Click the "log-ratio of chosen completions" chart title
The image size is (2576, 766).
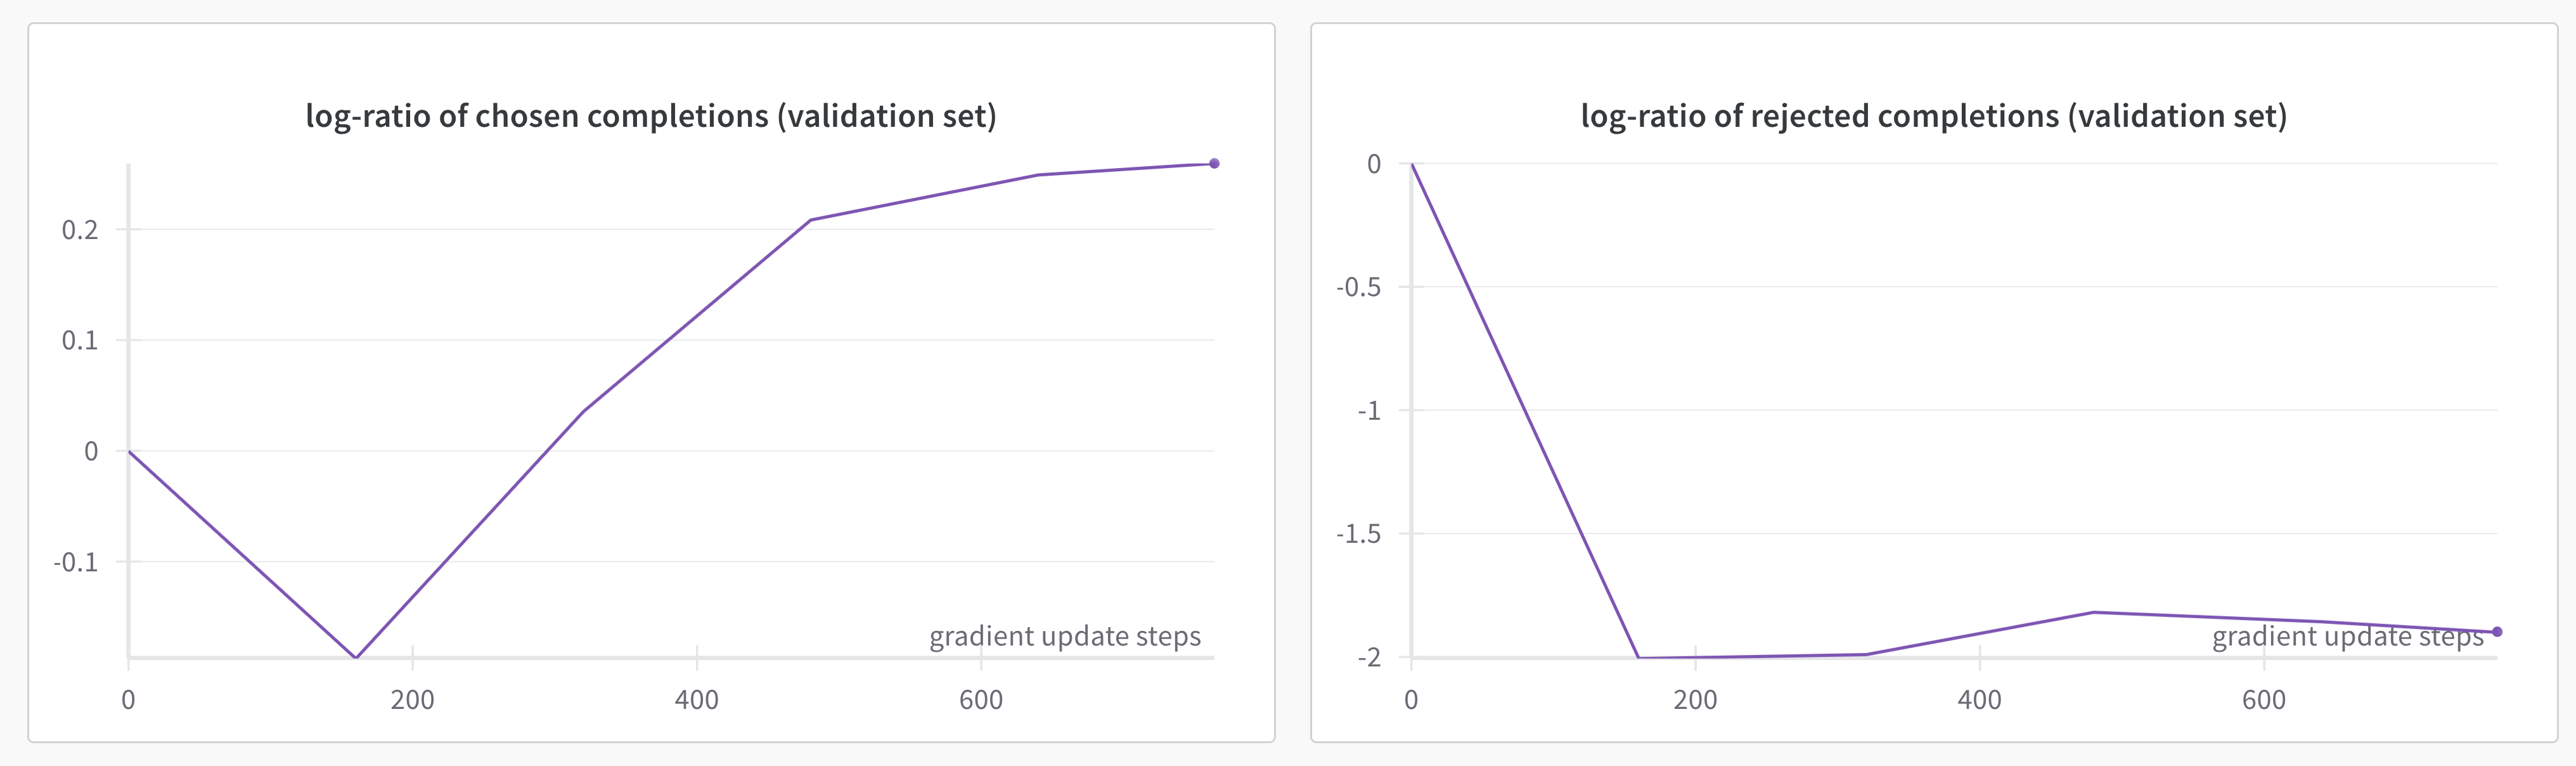tap(650, 116)
